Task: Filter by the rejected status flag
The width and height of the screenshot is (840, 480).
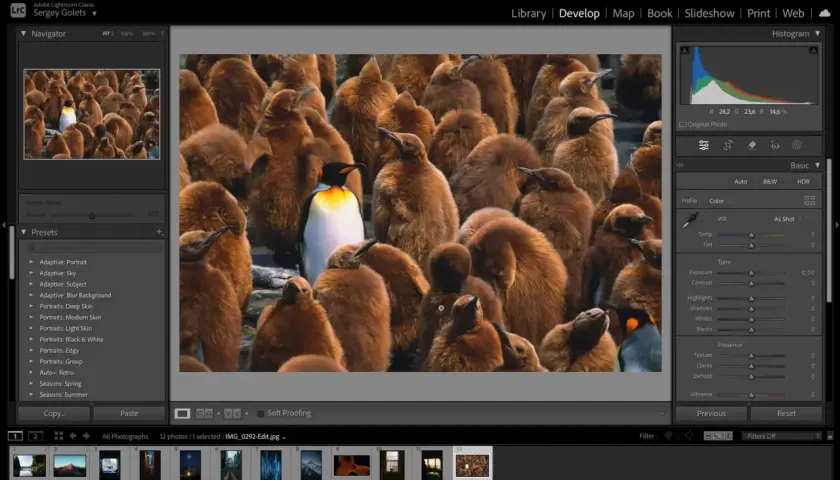Action: tap(689, 436)
